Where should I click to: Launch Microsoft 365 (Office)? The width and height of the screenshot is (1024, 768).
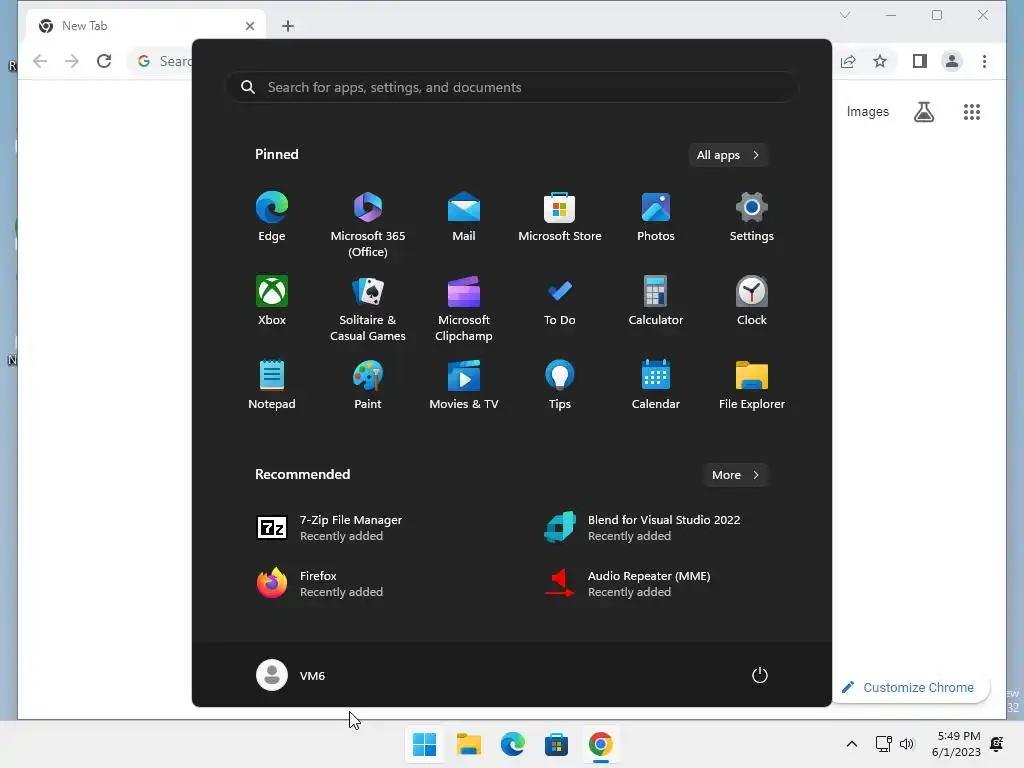tap(368, 225)
